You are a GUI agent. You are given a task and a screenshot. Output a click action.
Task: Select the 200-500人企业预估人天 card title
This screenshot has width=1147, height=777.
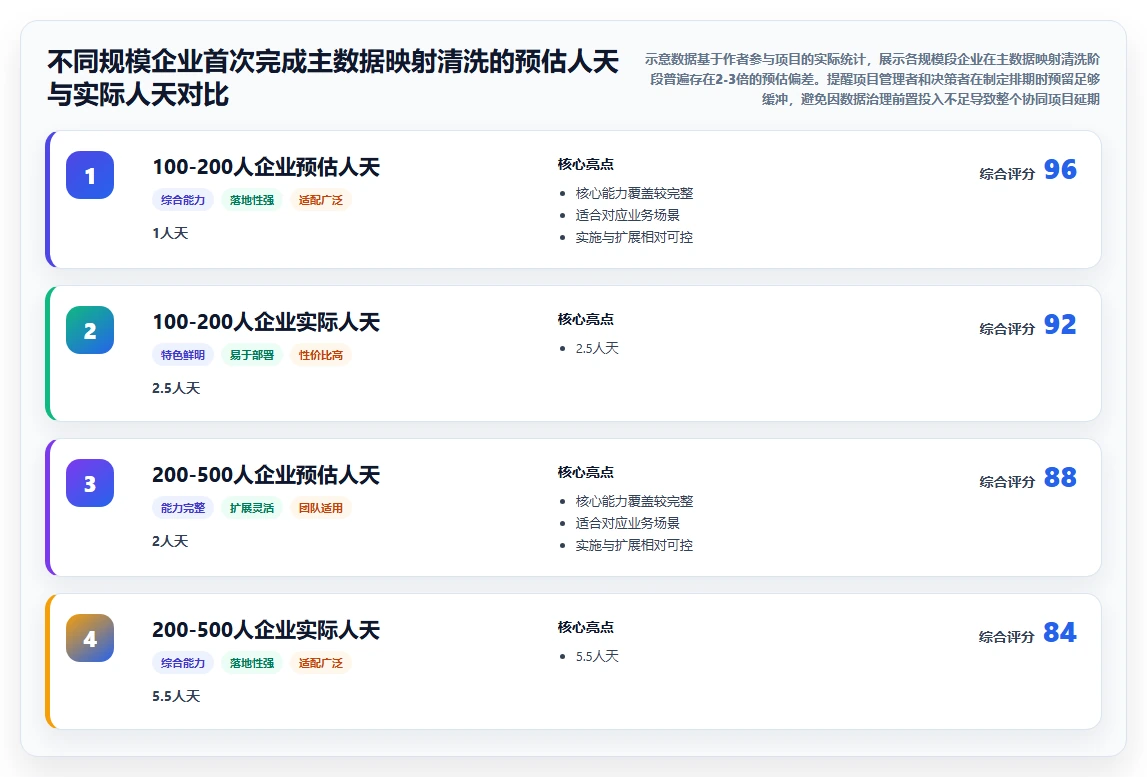click(x=266, y=475)
